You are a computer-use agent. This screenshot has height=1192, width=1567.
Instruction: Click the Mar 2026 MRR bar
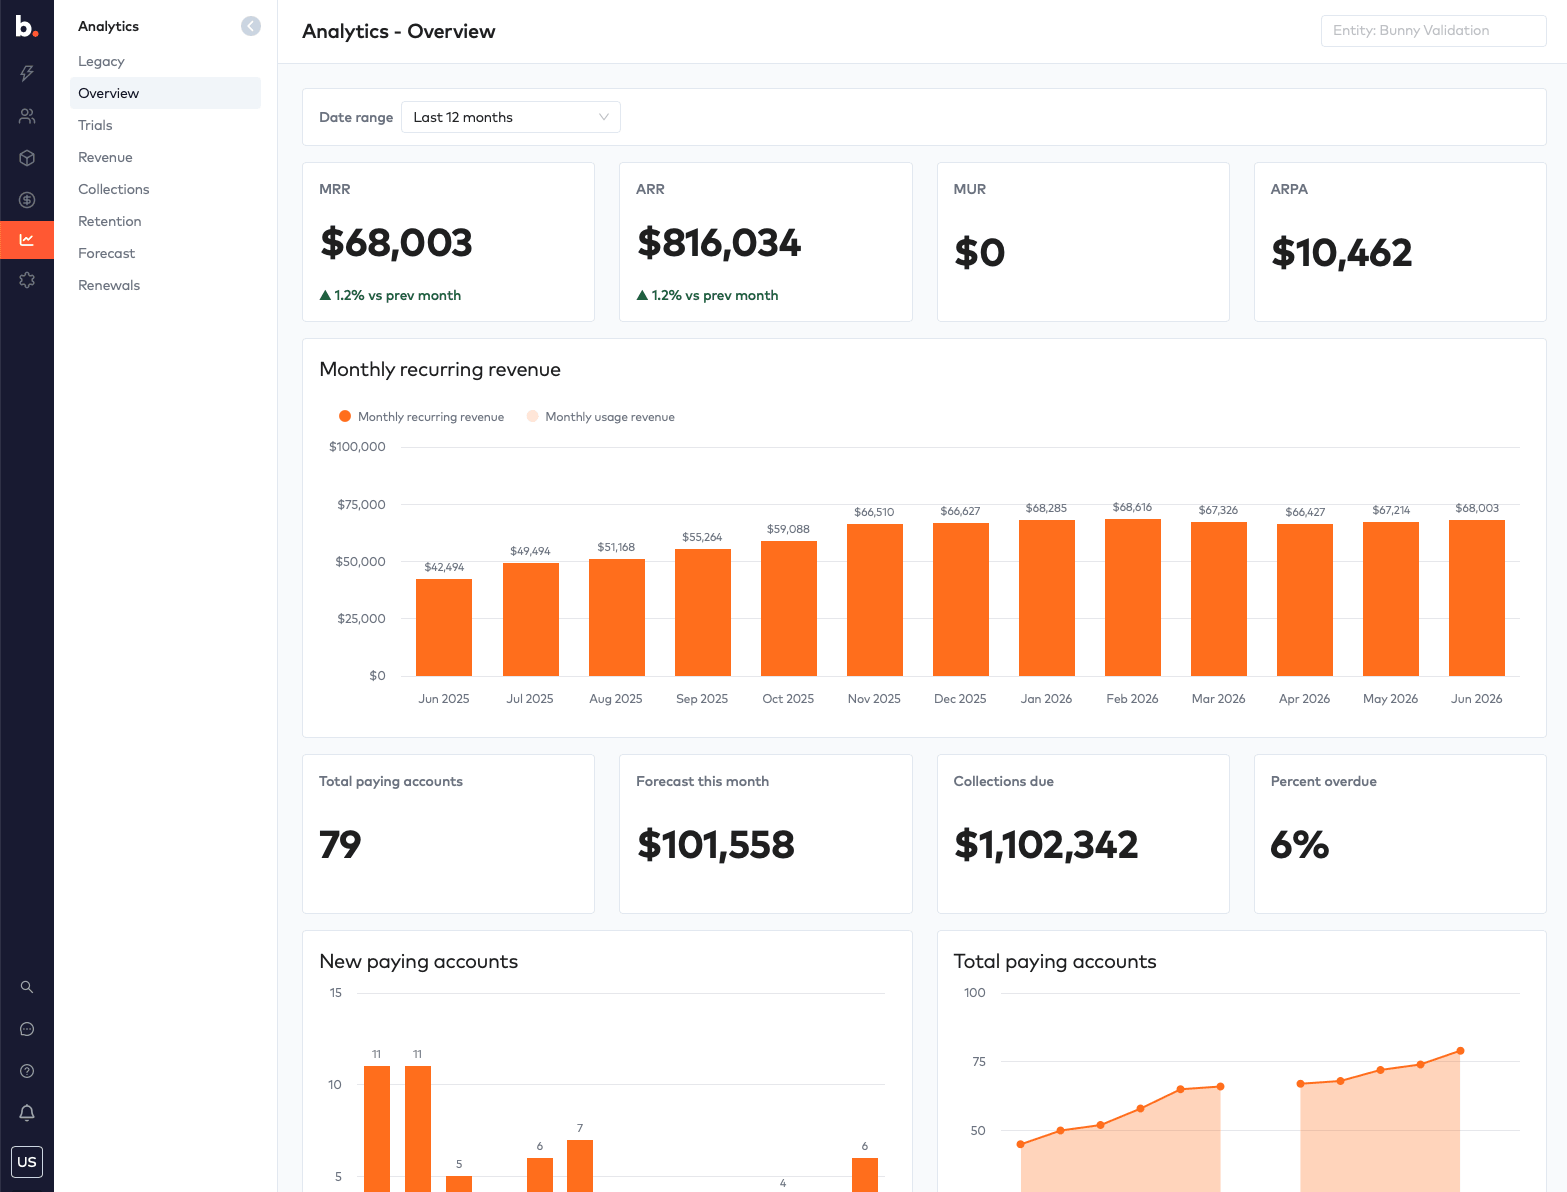pos(1219,599)
